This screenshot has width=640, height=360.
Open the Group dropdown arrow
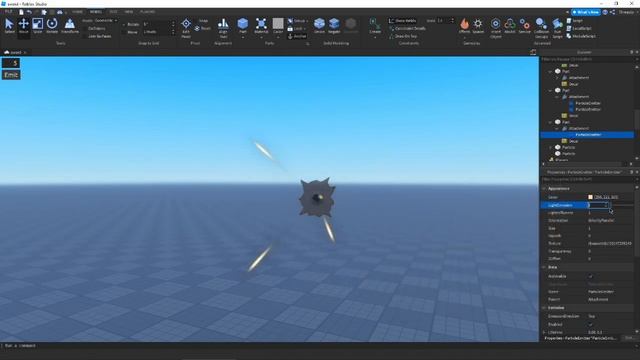click(x=307, y=21)
